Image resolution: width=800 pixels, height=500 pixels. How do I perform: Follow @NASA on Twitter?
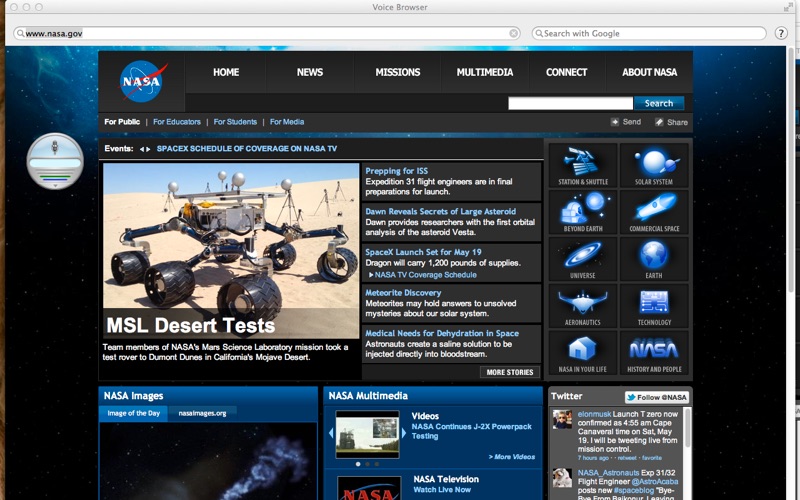657,397
